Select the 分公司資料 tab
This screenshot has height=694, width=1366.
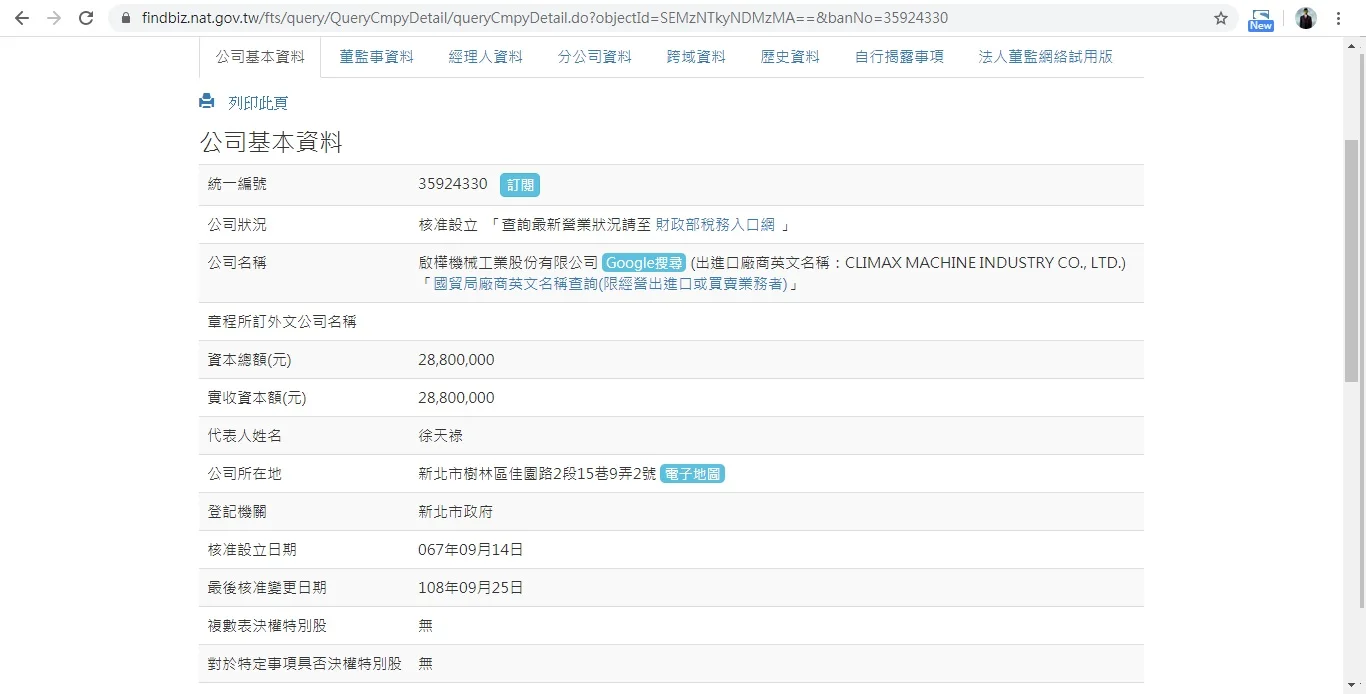(594, 57)
